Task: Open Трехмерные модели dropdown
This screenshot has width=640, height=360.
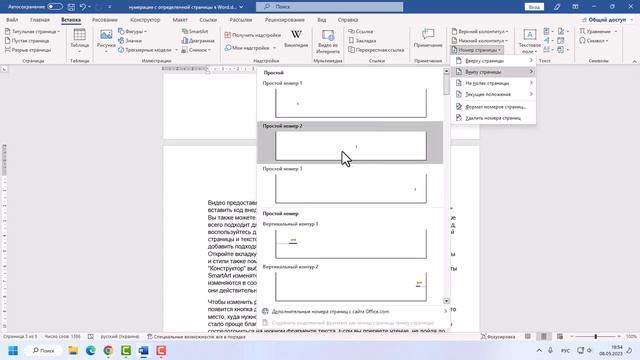Action: 148,50
